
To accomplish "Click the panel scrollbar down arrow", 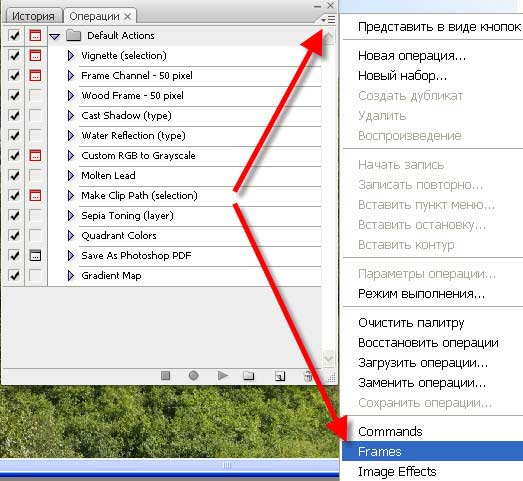I will [x=329, y=358].
